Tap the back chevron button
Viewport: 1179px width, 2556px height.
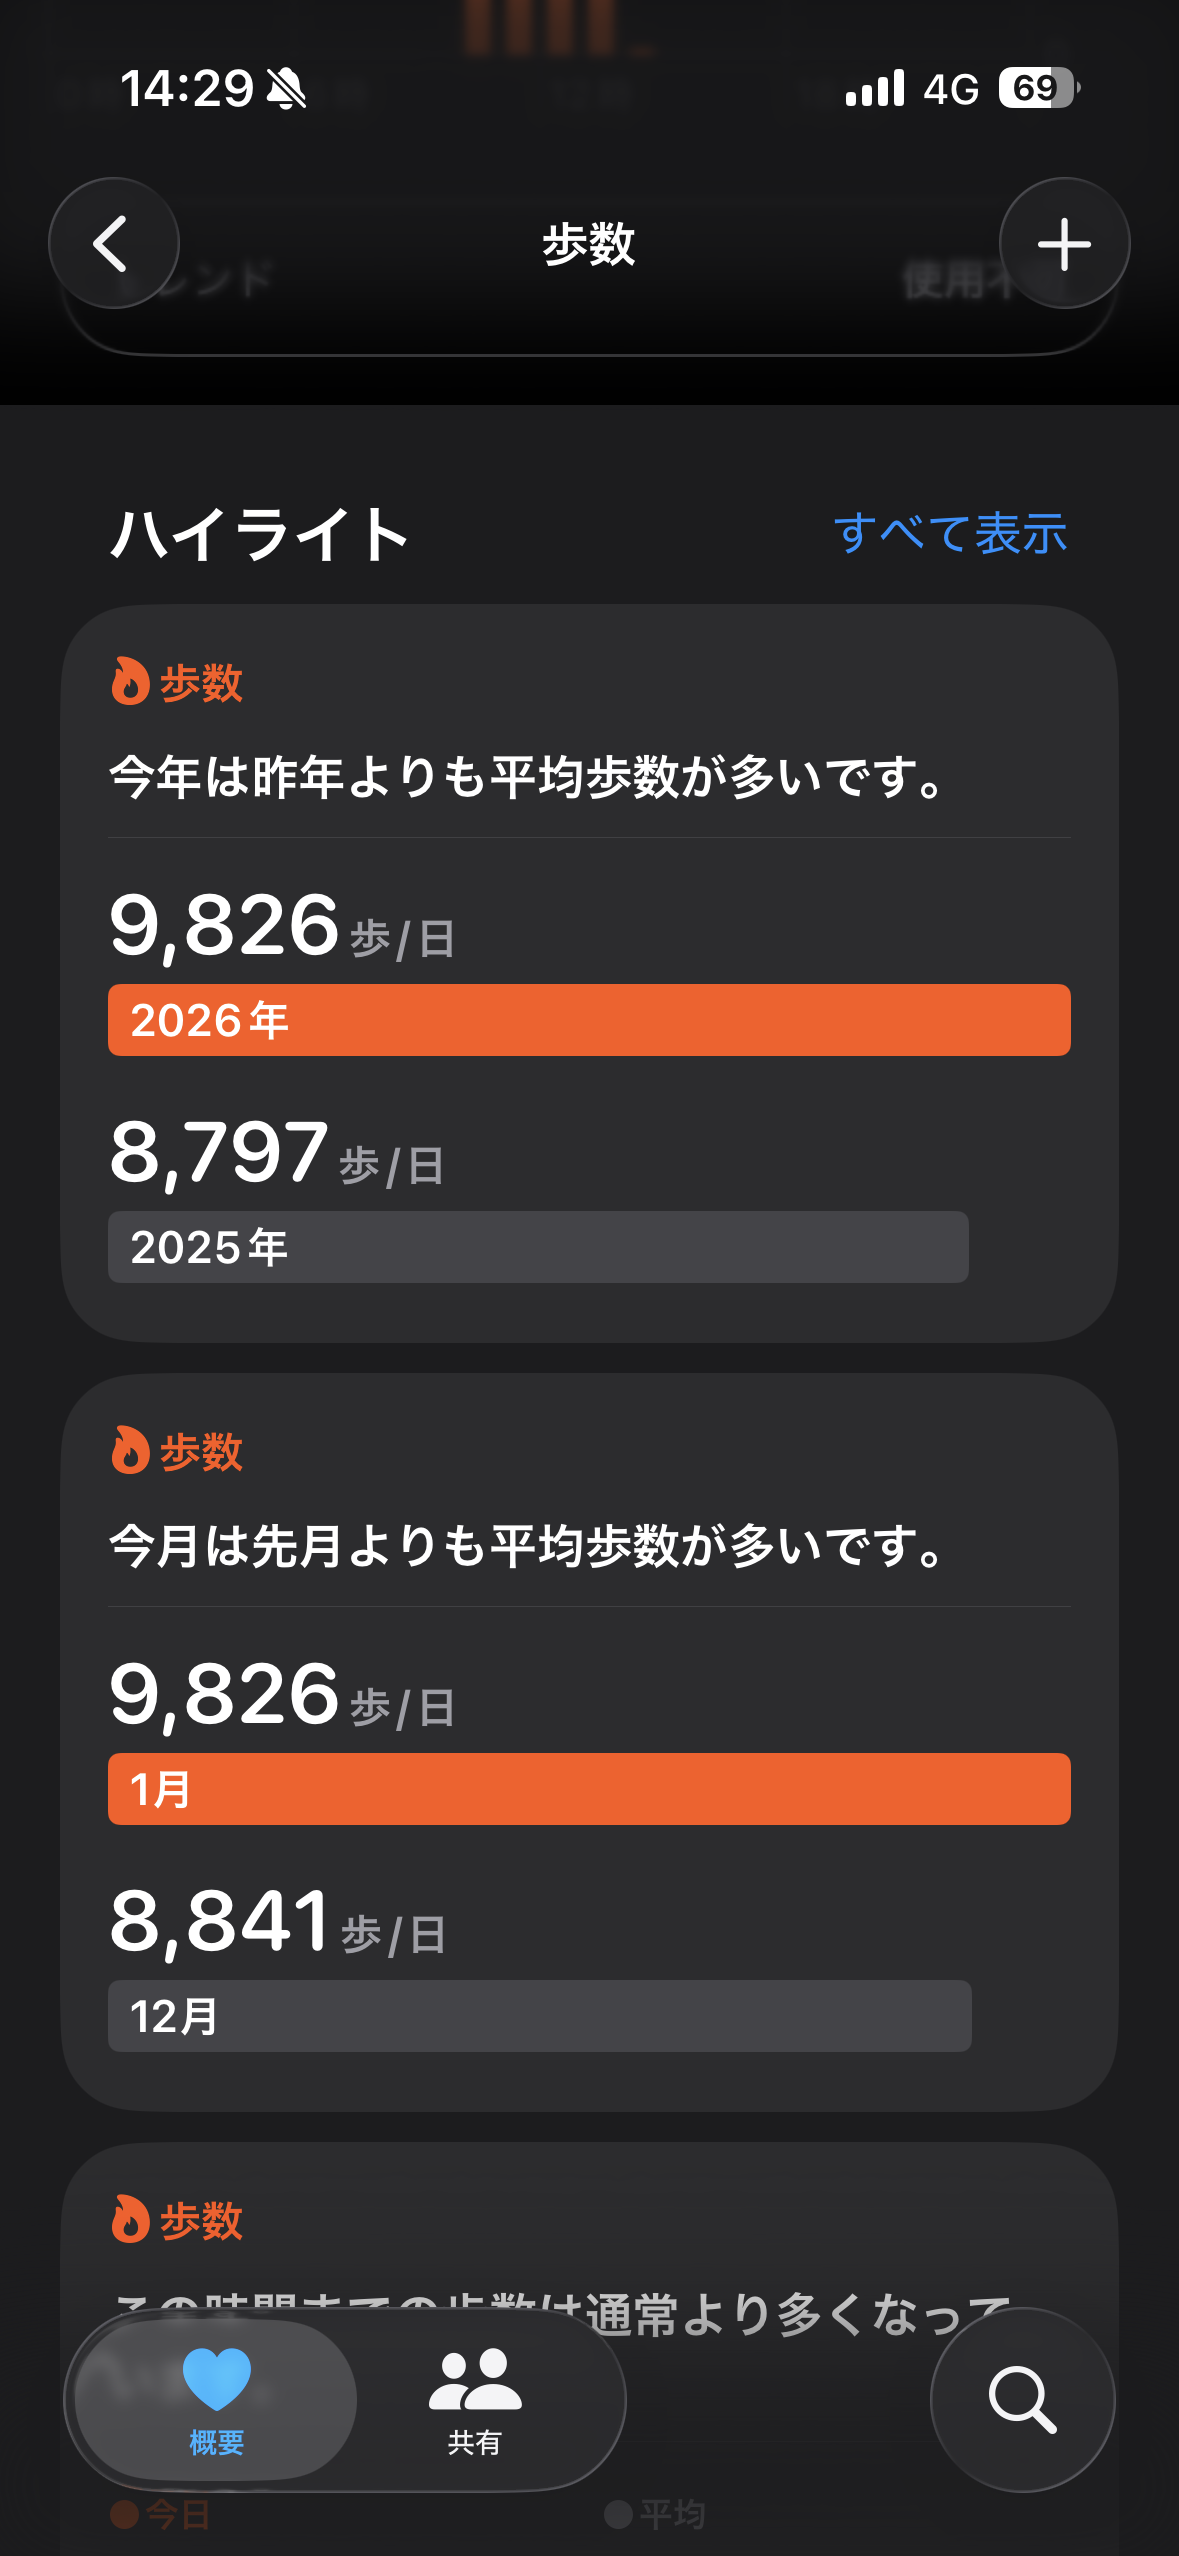click(113, 243)
